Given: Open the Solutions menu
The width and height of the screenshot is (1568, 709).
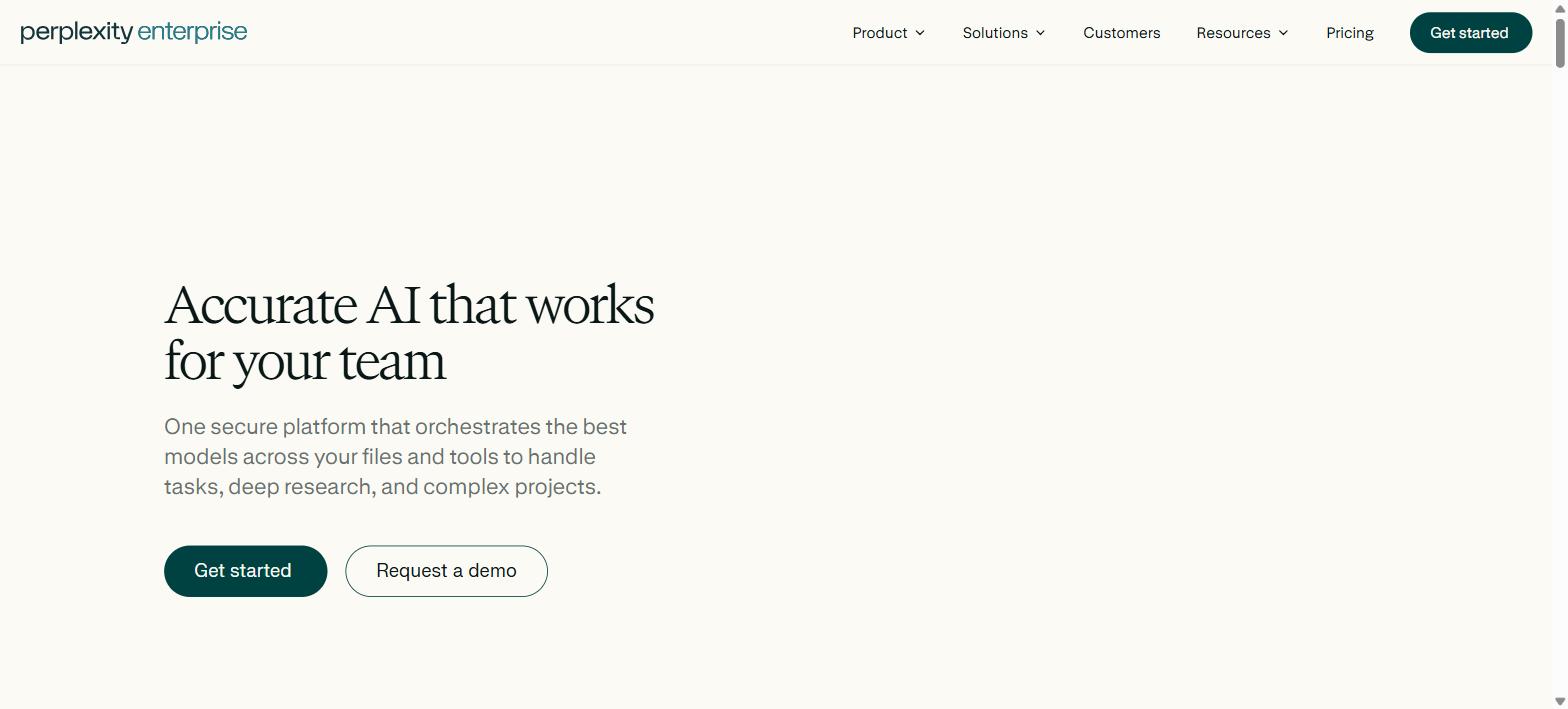Looking at the screenshot, I should pos(1004,33).
